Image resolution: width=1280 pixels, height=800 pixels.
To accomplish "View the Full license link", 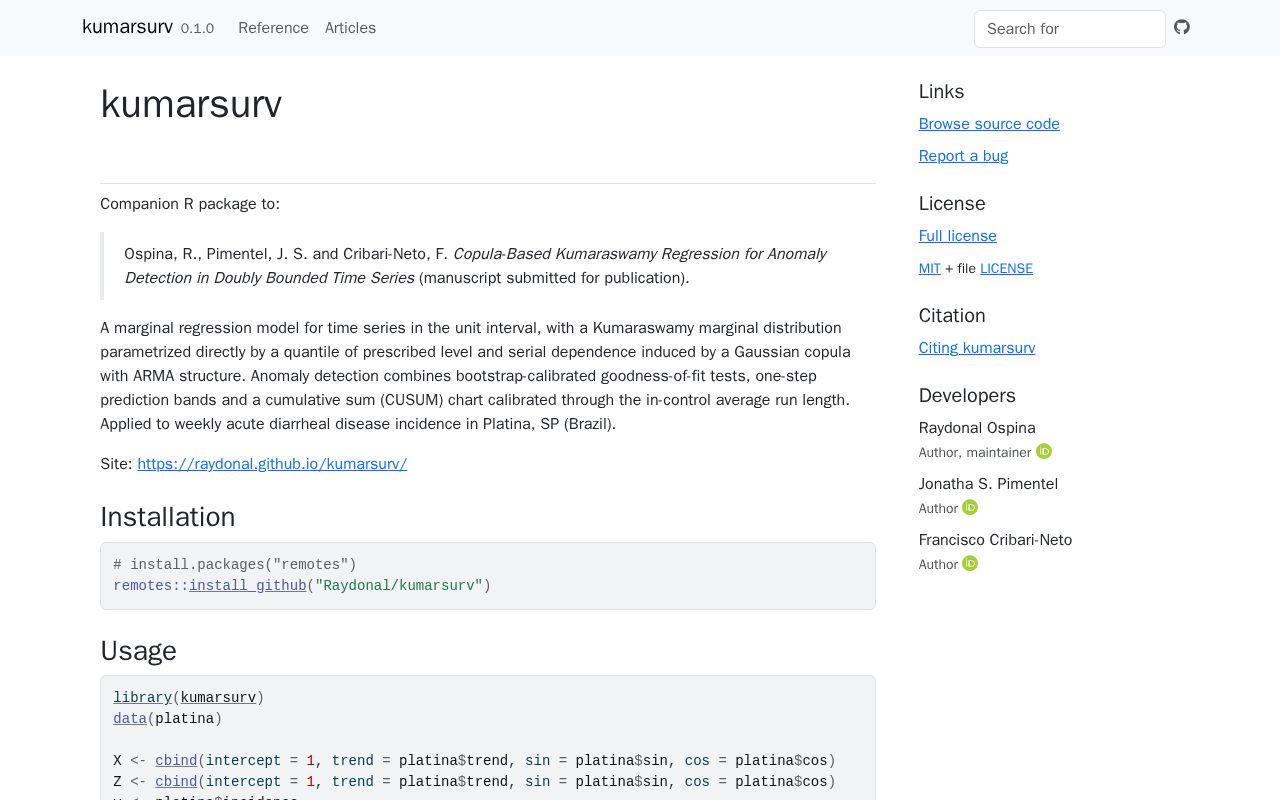I will point(957,236).
